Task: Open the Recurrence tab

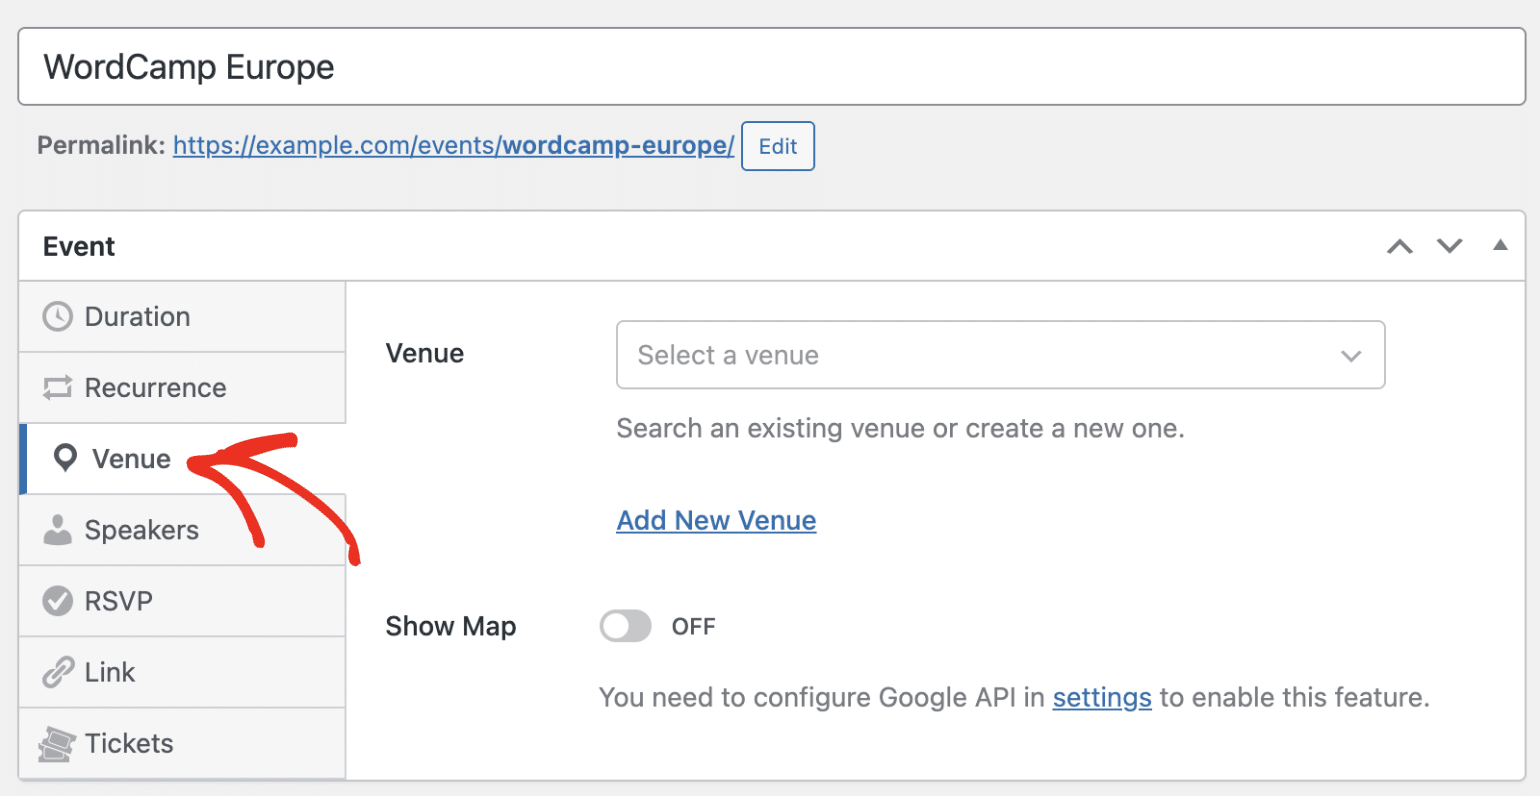Action: click(x=182, y=387)
